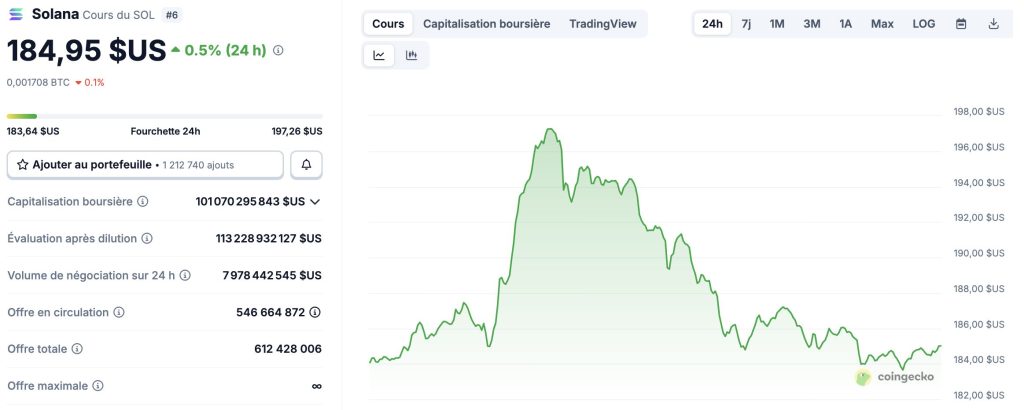The height and width of the screenshot is (410, 1024).
Task: Open the calendar date range picker
Action: point(961,24)
